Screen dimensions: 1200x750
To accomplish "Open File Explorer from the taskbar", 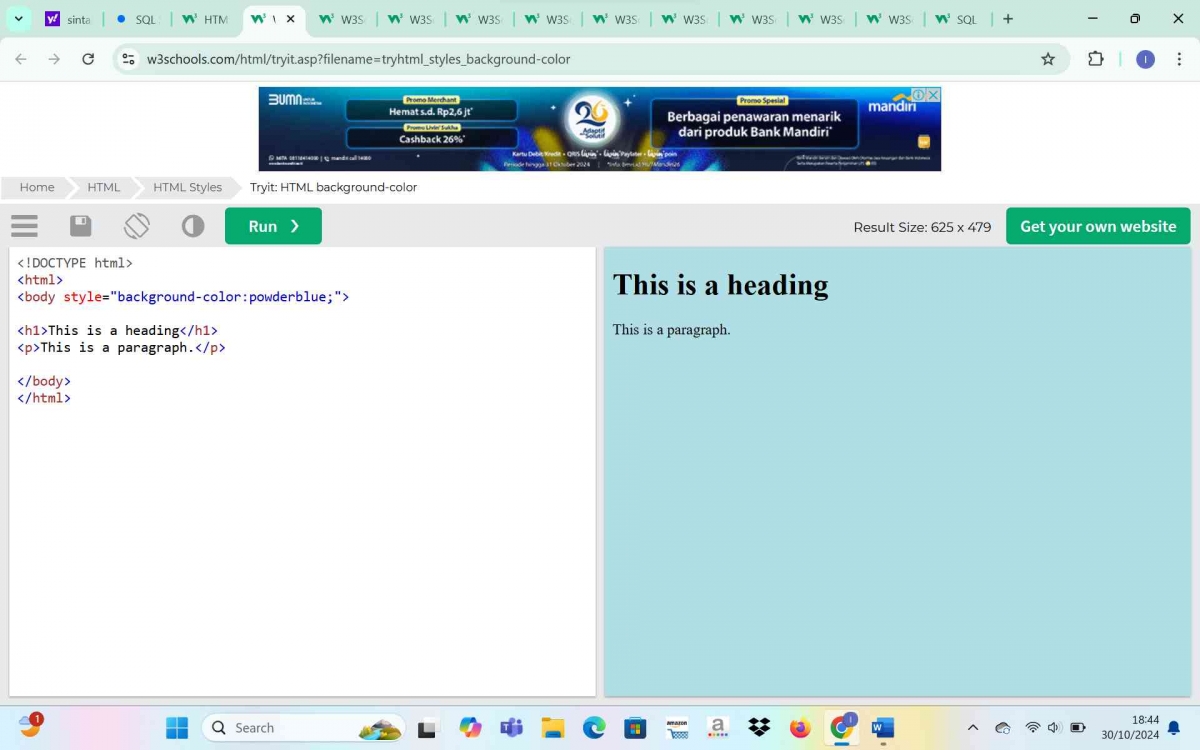I will 553,727.
